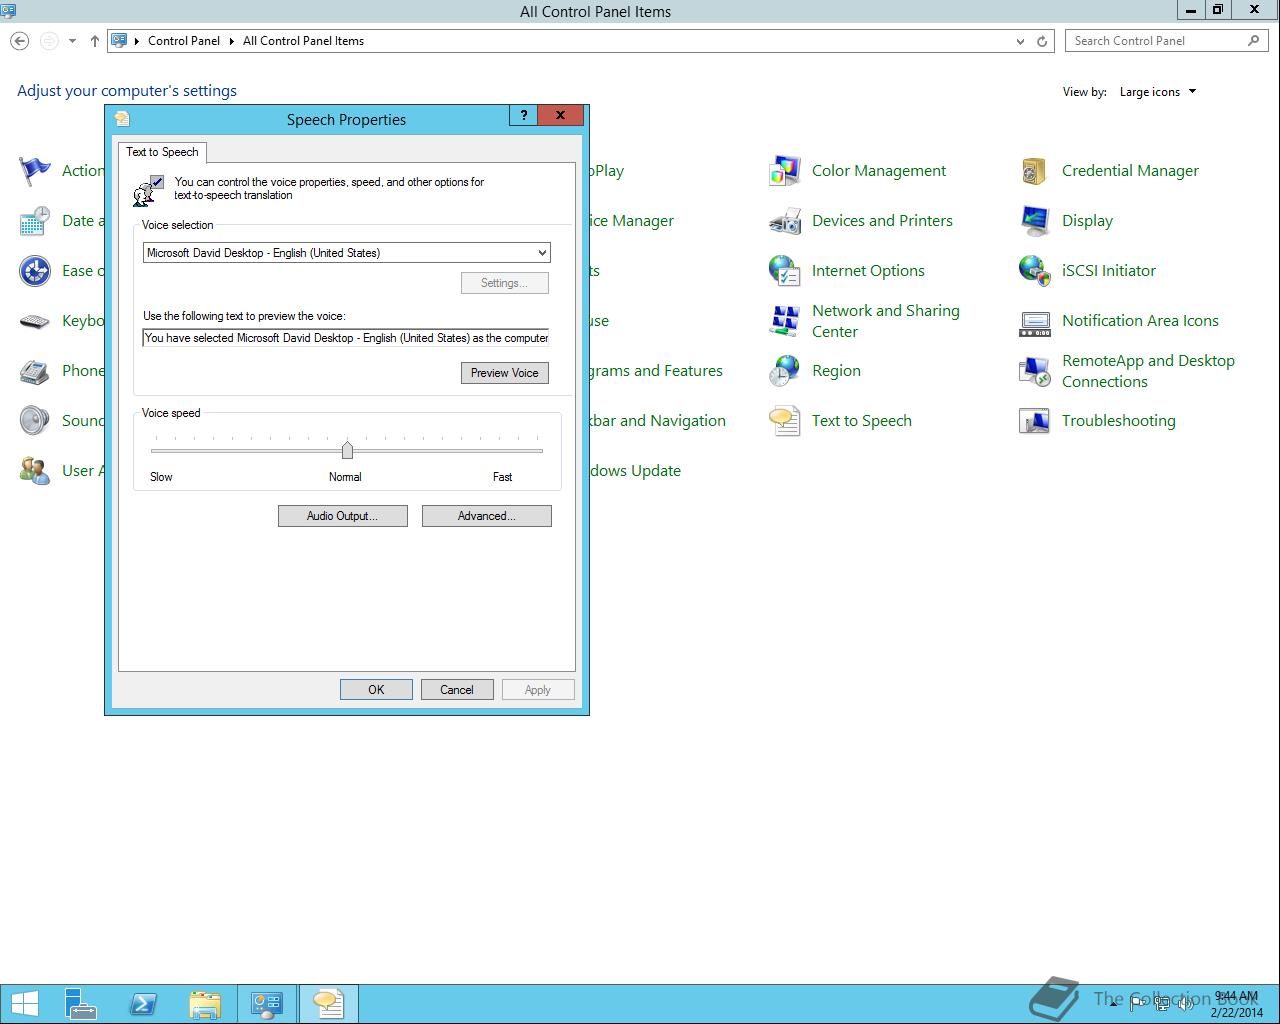1280x1024 pixels.
Task: Expand the address bar history dropdown
Action: click(1020, 41)
